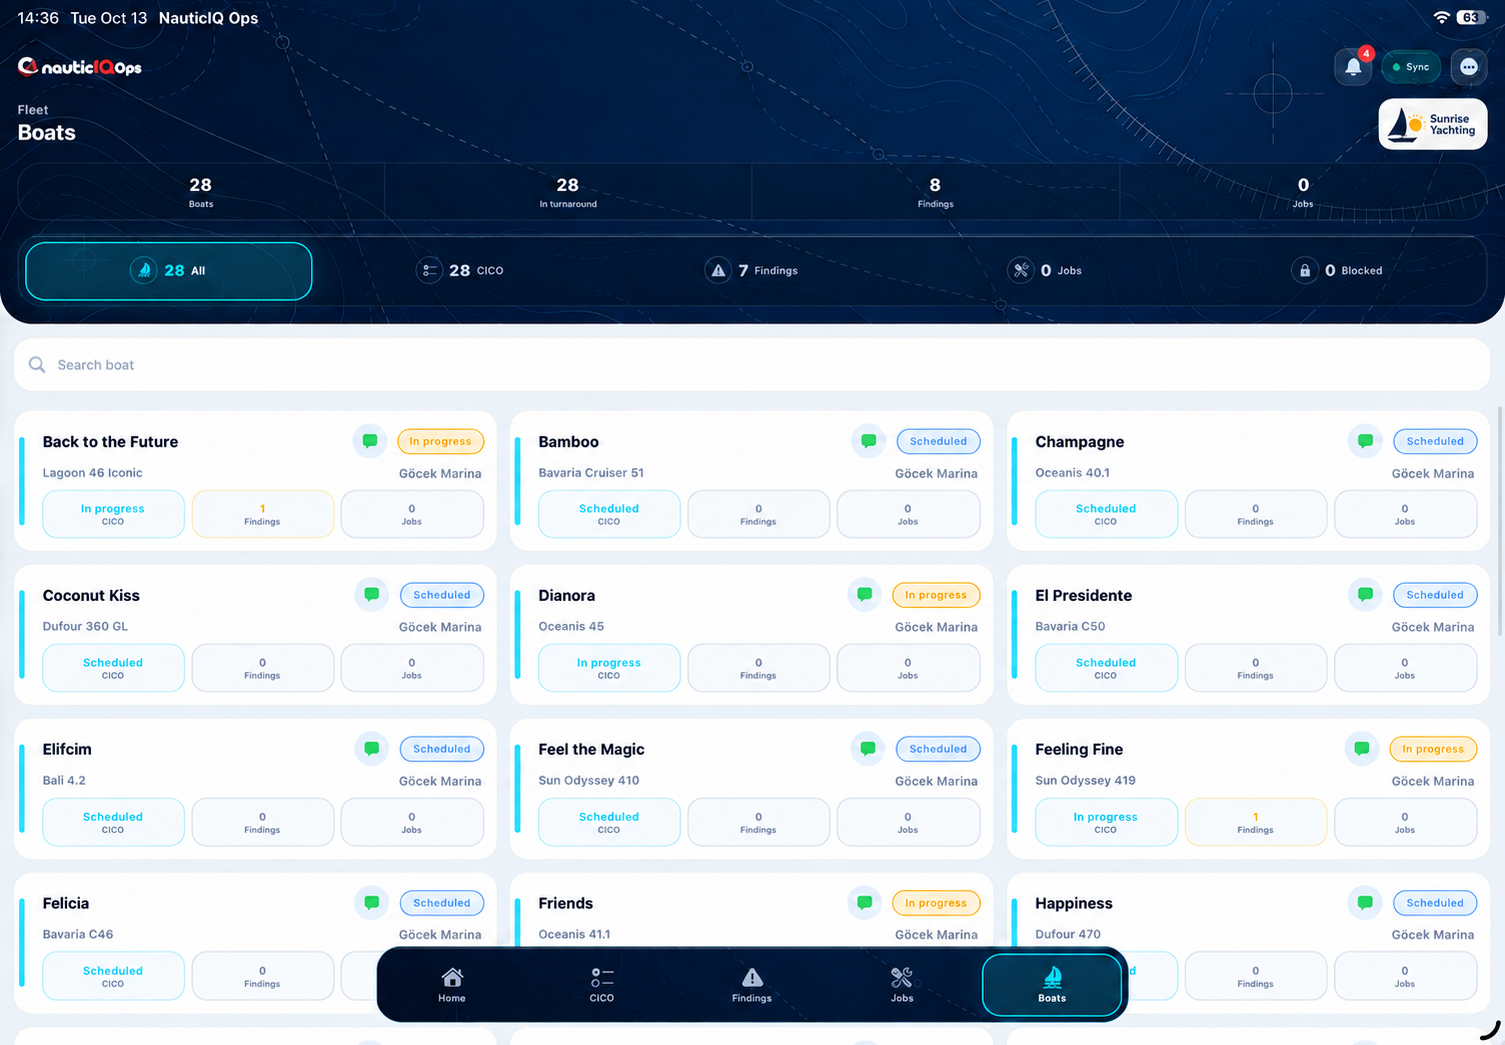Click In progress badge on Dianora card
This screenshot has height=1045, width=1505.
point(936,595)
